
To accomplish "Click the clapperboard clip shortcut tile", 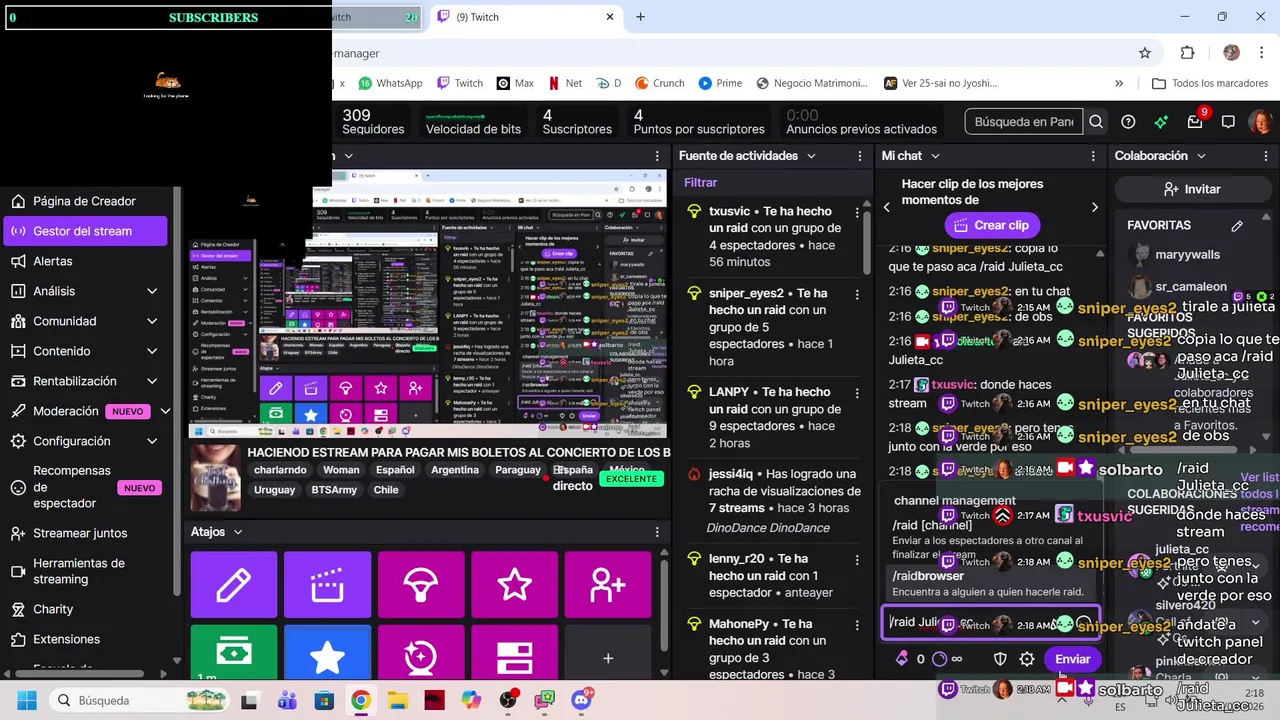I will pyautogui.click(x=327, y=585).
